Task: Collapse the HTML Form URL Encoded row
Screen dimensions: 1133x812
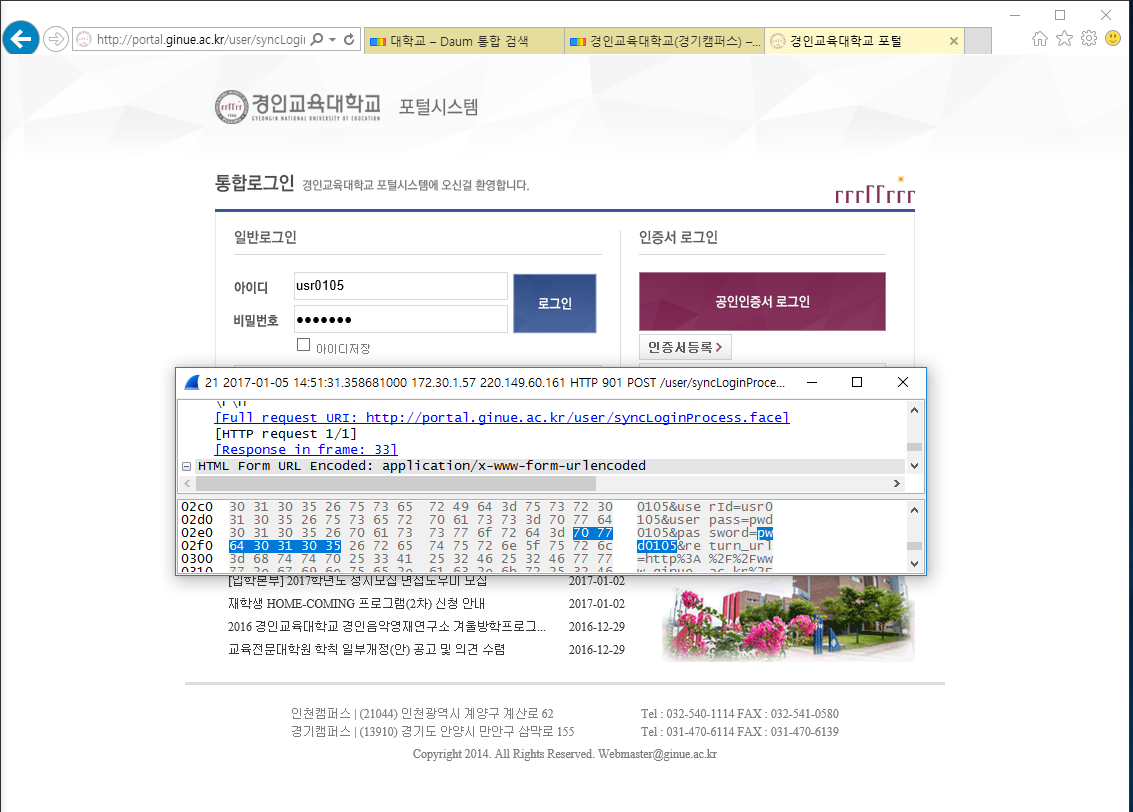Action: pos(186,466)
